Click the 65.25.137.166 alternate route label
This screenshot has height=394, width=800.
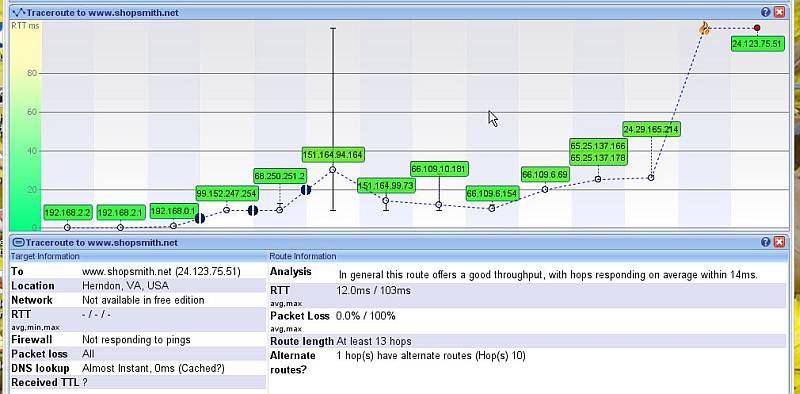597,146
